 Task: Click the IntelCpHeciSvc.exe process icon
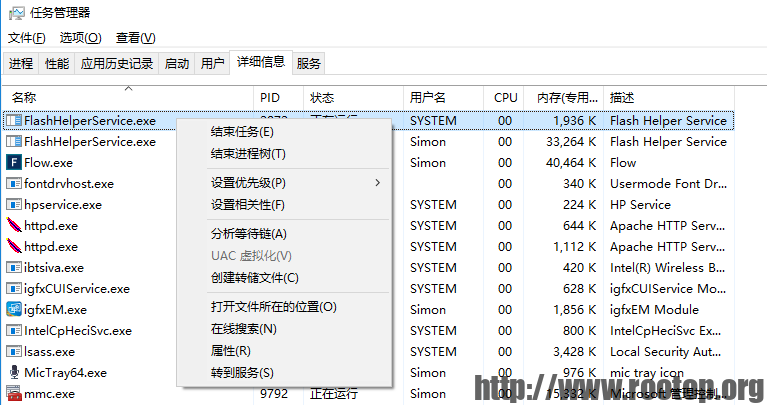click(x=14, y=331)
